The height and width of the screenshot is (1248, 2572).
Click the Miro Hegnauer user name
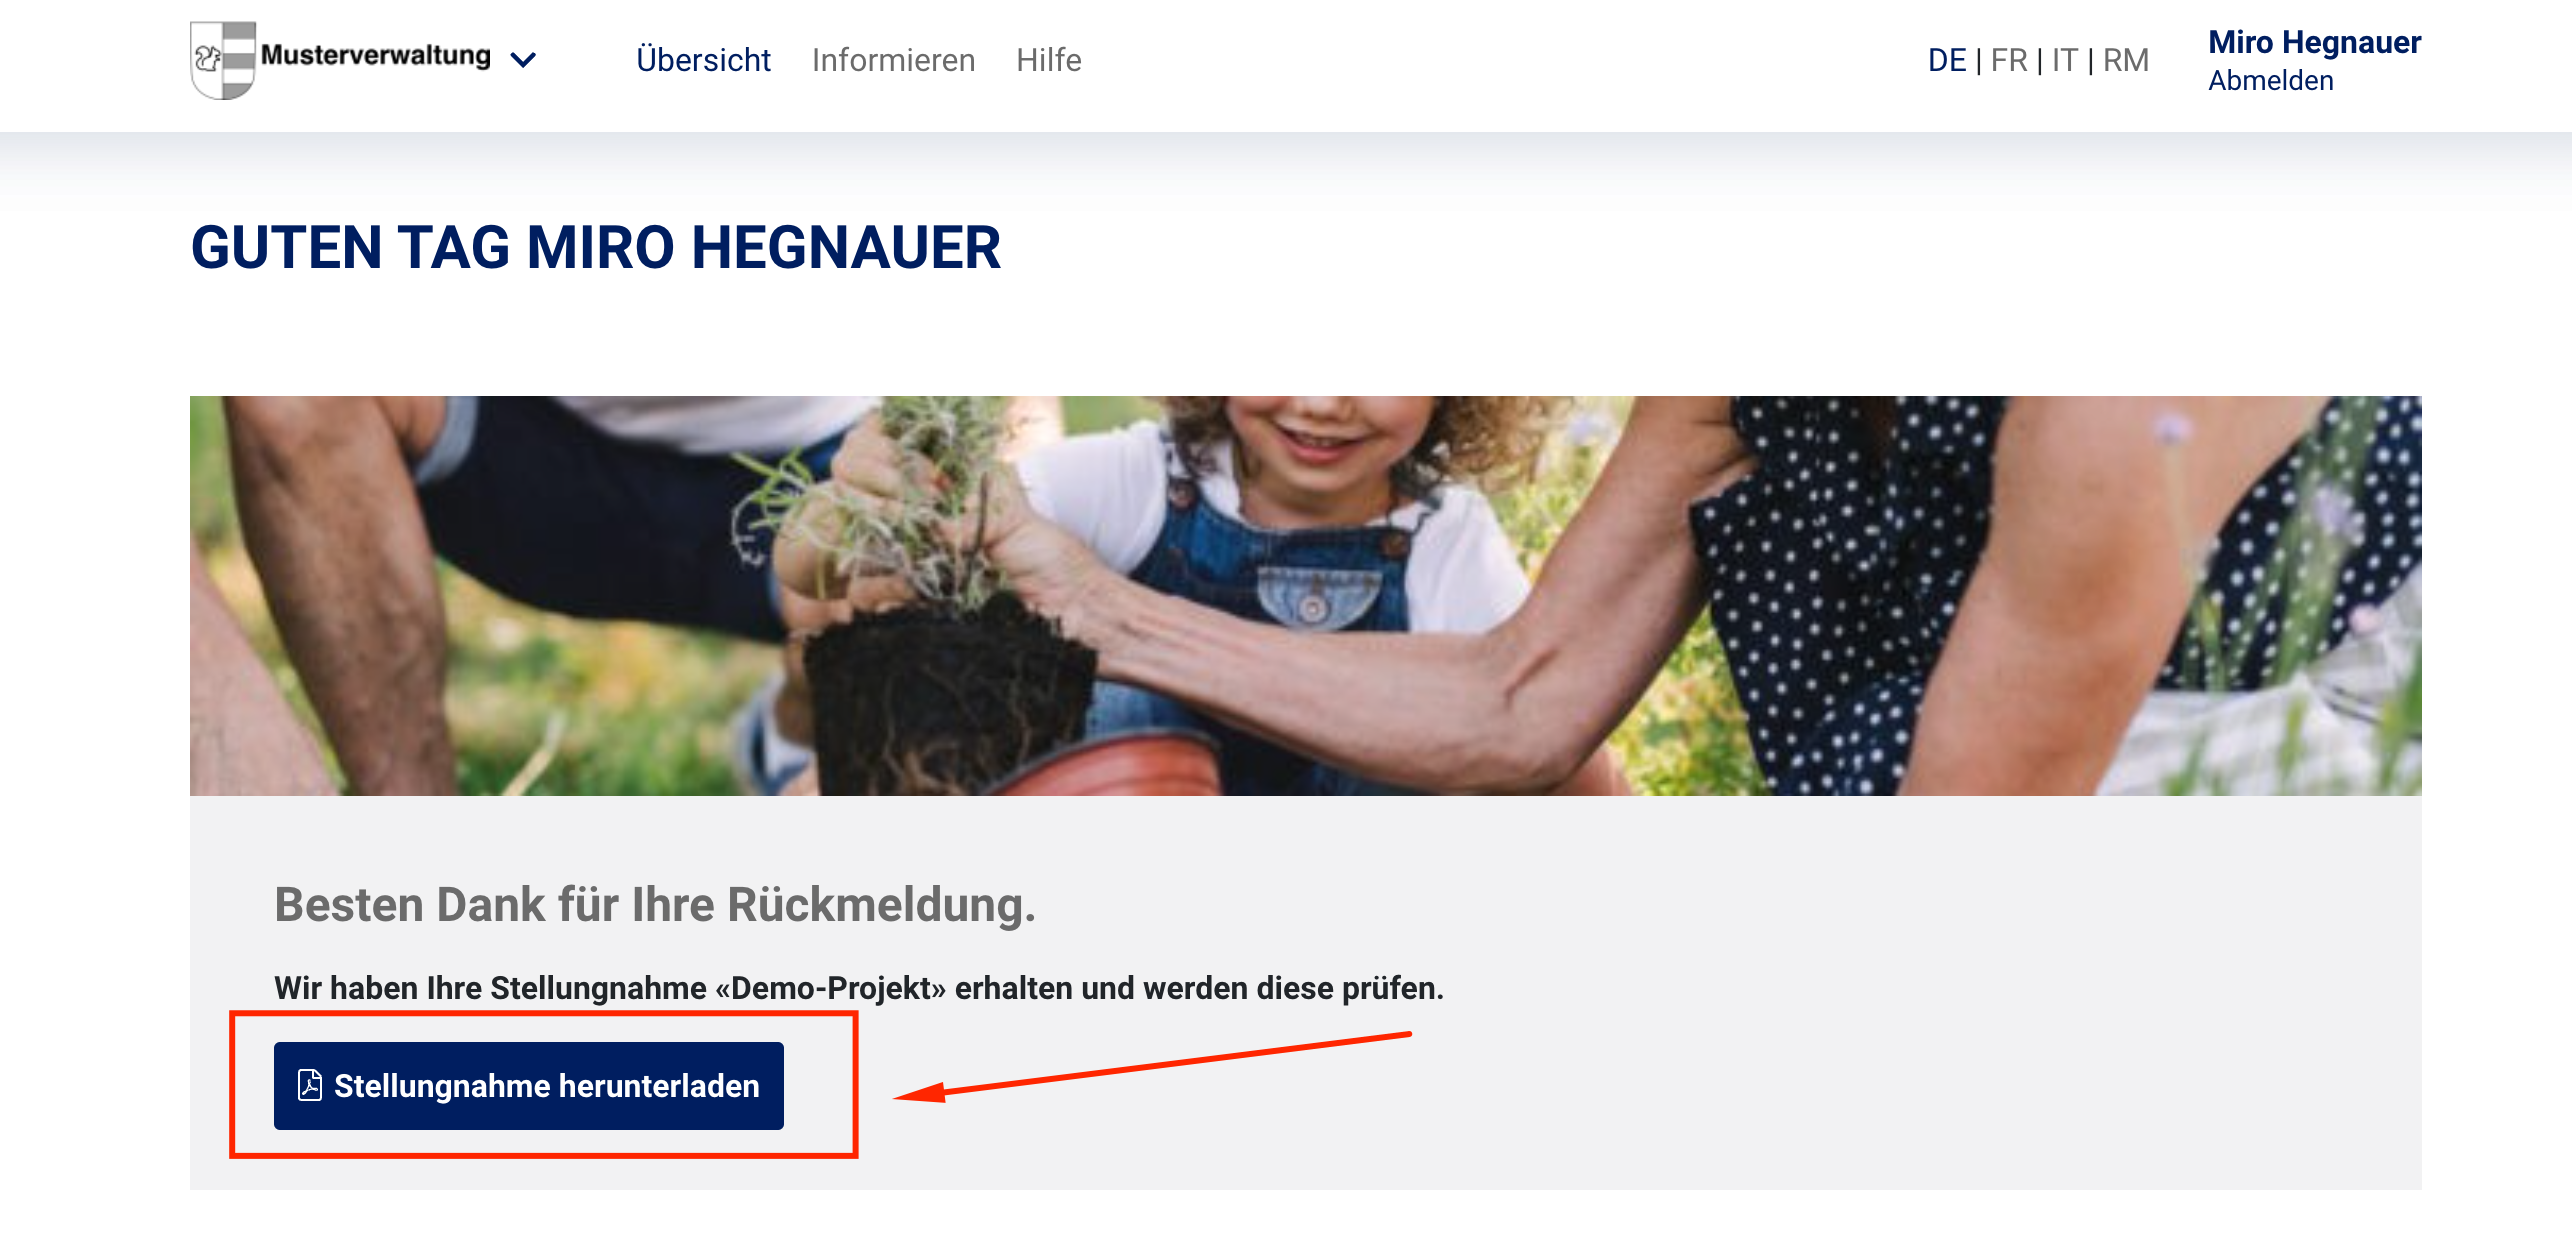coord(2314,42)
